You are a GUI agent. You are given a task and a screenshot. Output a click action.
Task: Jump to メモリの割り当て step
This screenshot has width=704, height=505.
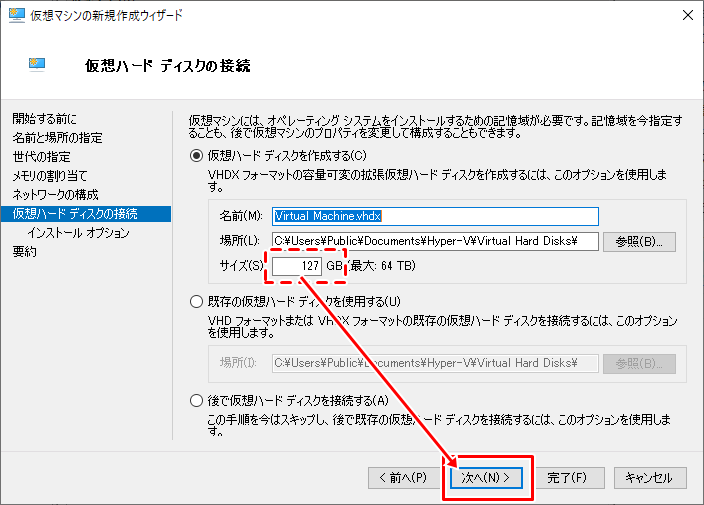(x=57, y=176)
